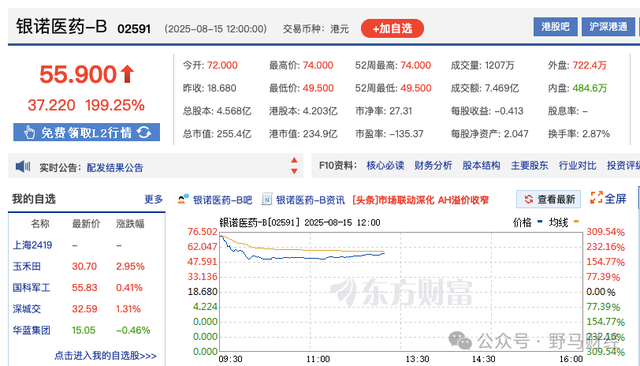Click the fullscreen expand icon
The height and width of the screenshot is (366, 640).
(x=596, y=198)
